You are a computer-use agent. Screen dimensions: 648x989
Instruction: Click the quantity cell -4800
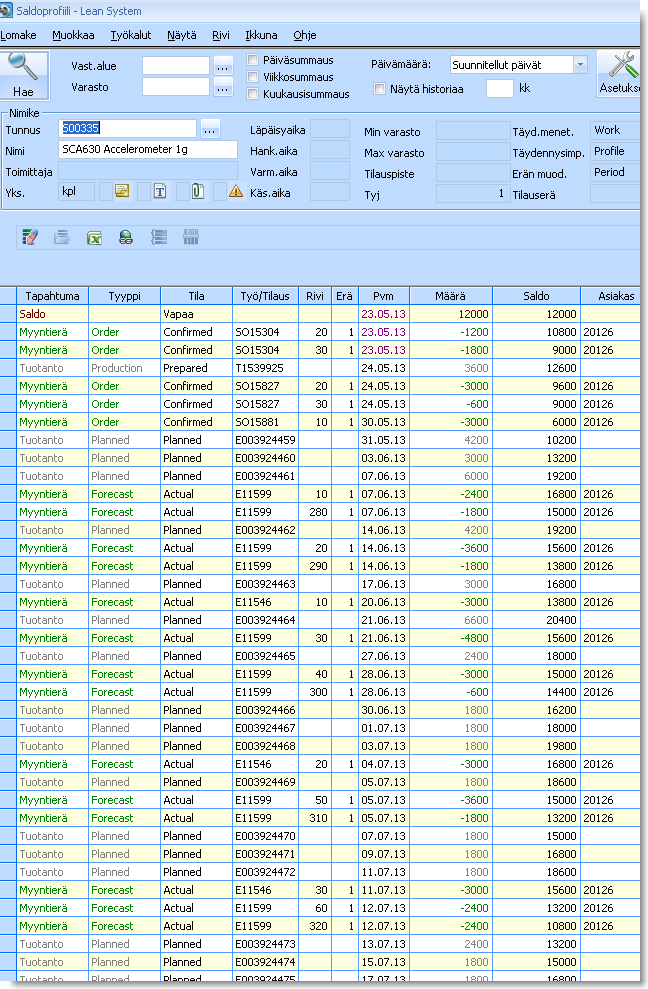tap(451, 638)
